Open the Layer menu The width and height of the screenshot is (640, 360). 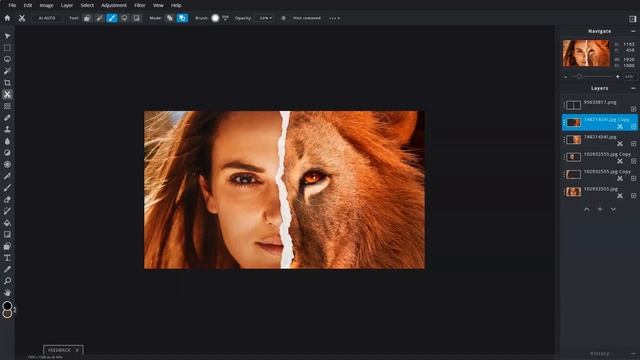tap(67, 5)
